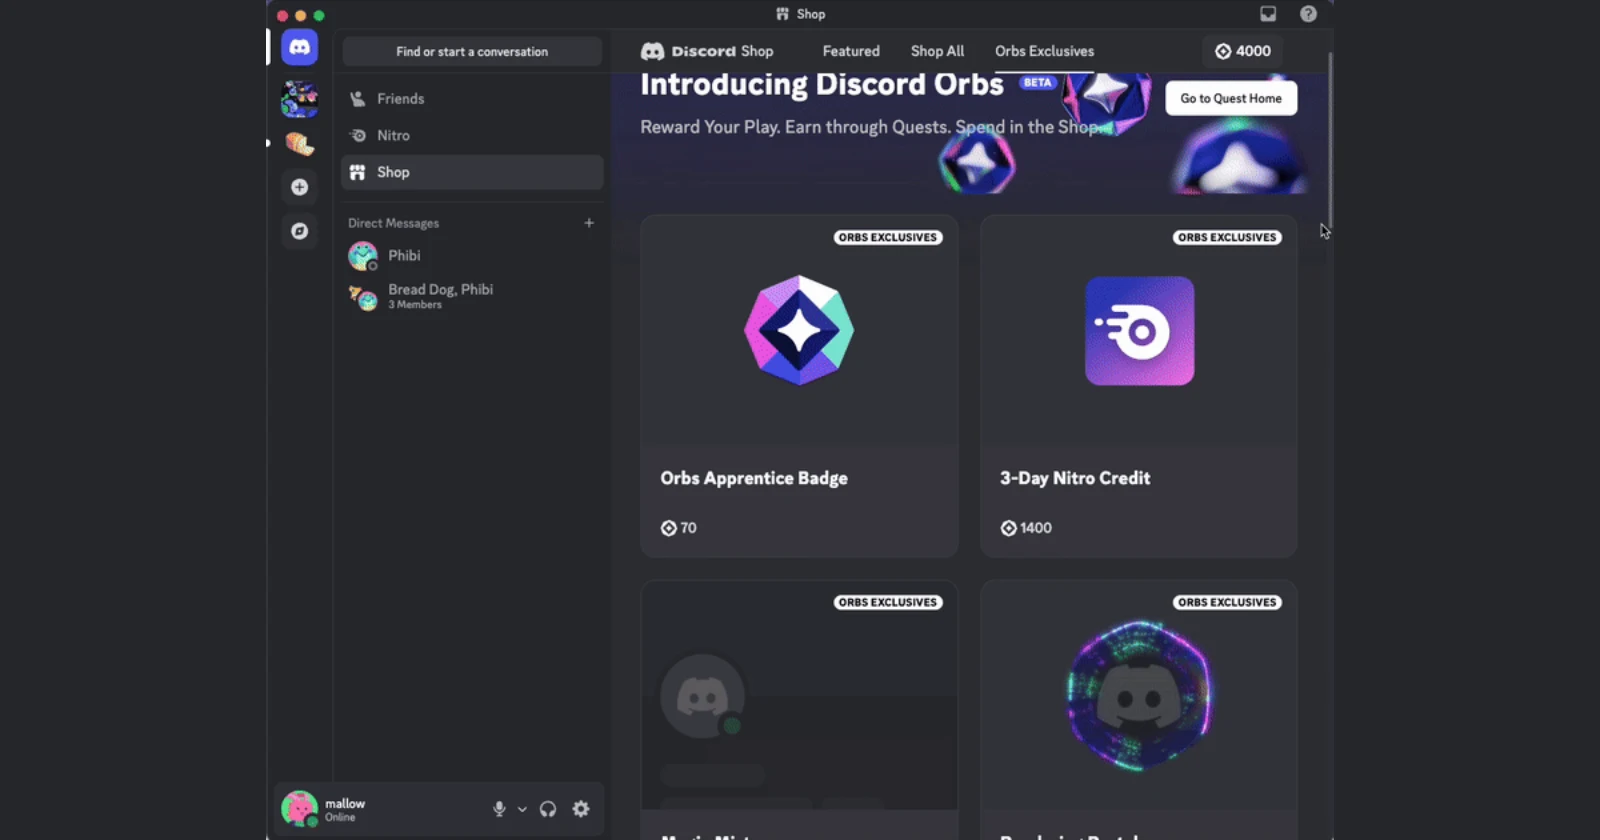This screenshot has height=840, width=1600.
Task: Click Orbs Exclusives tag on Nitro Credit card
Action: 1227,237
